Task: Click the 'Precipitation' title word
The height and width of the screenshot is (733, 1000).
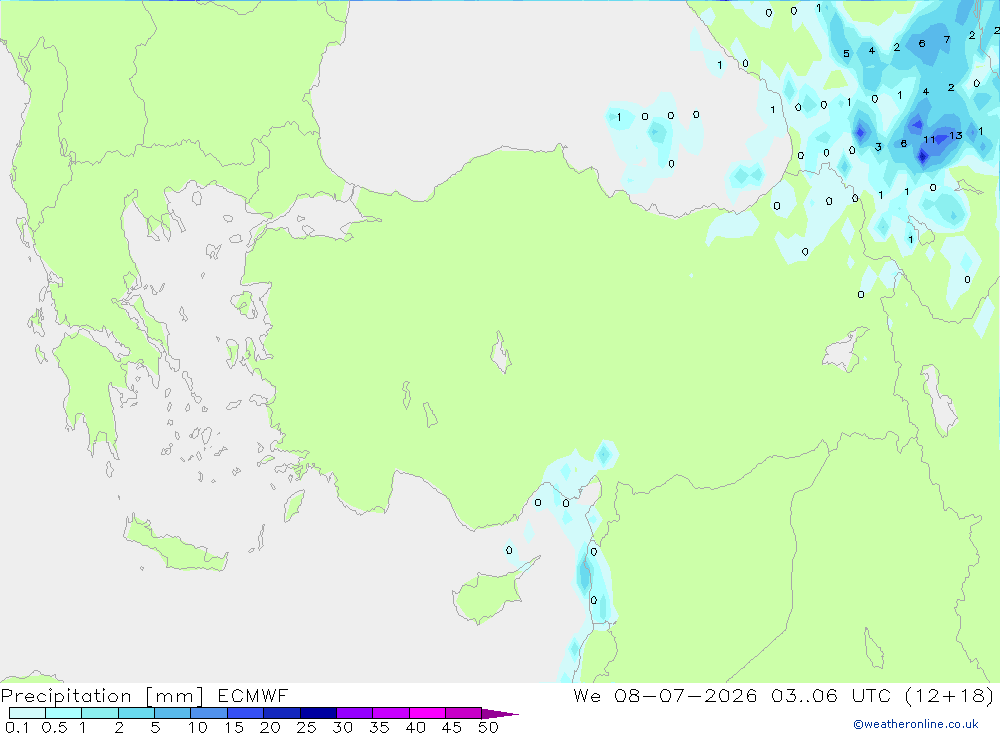Action: 66,695
